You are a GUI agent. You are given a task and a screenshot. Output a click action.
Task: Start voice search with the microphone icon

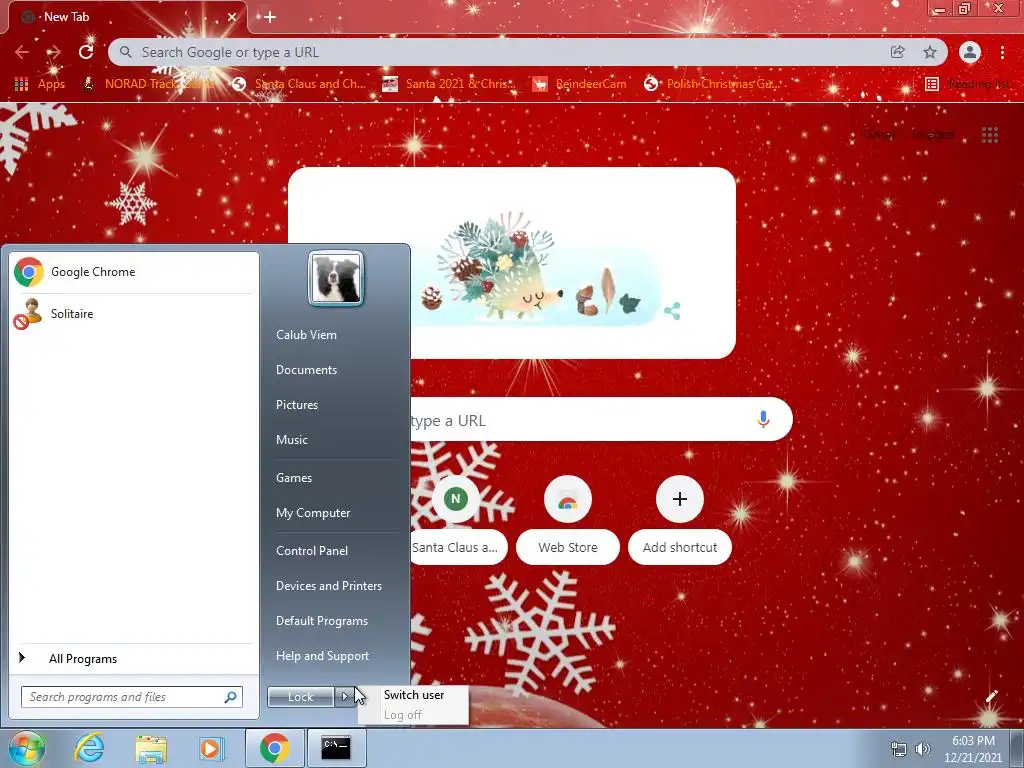pyautogui.click(x=763, y=419)
